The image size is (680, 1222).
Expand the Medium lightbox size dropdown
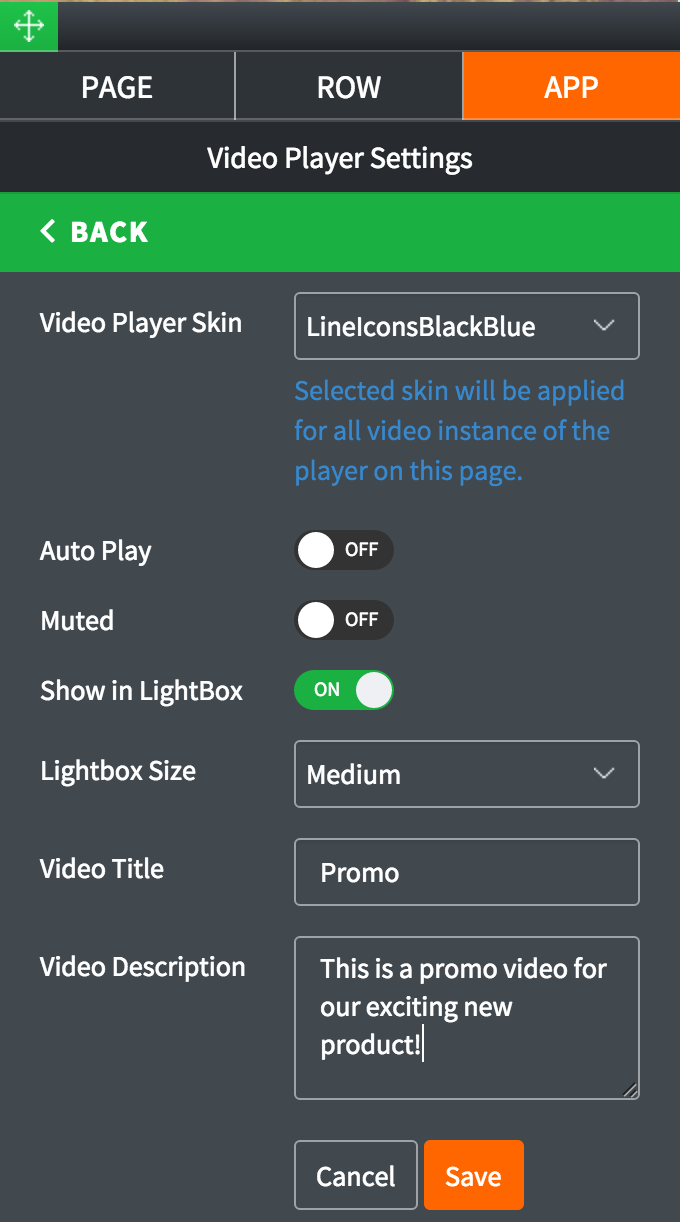[467, 774]
